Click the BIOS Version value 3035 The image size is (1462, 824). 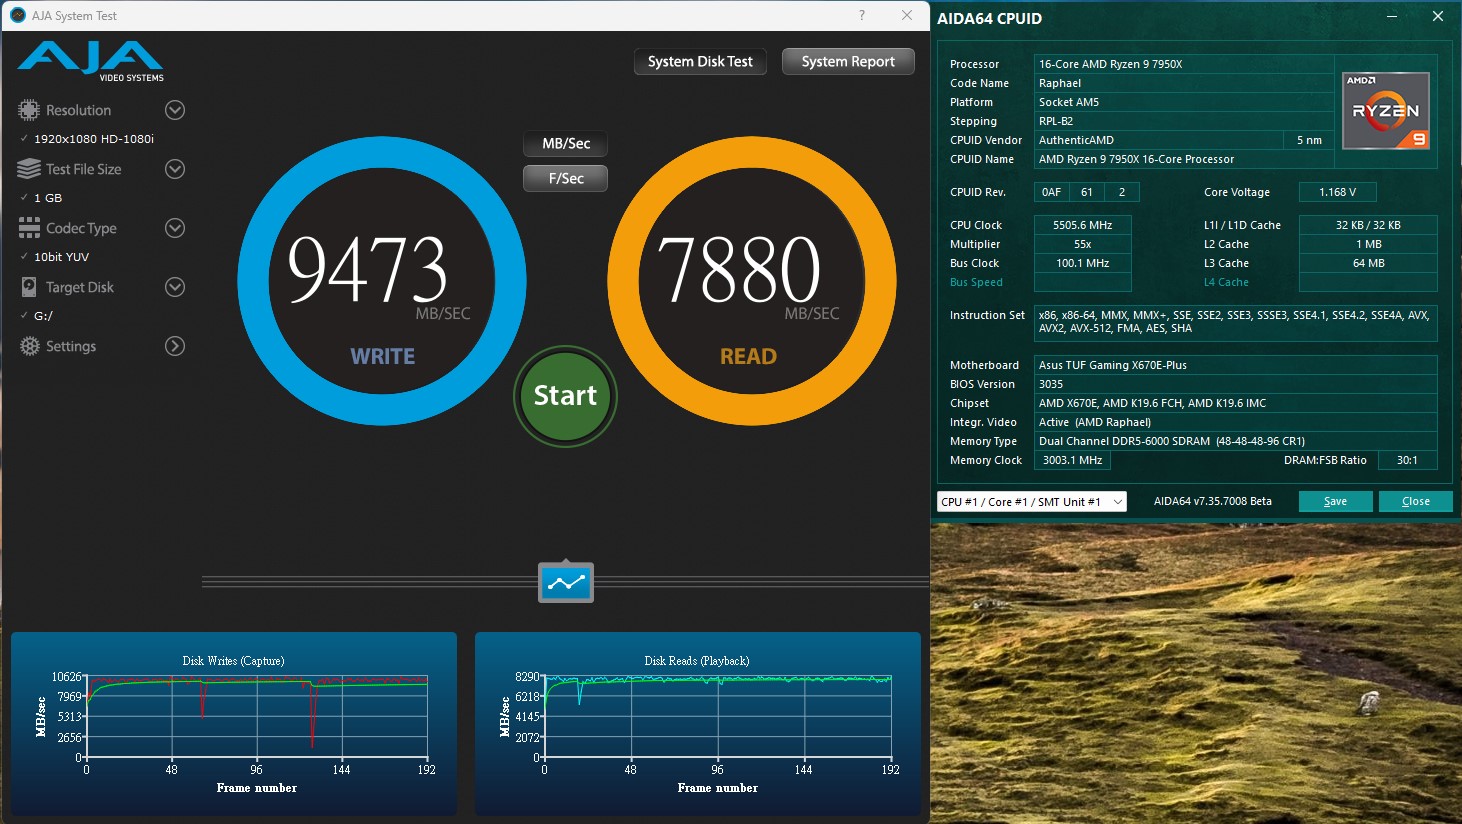pos(1236,384)
